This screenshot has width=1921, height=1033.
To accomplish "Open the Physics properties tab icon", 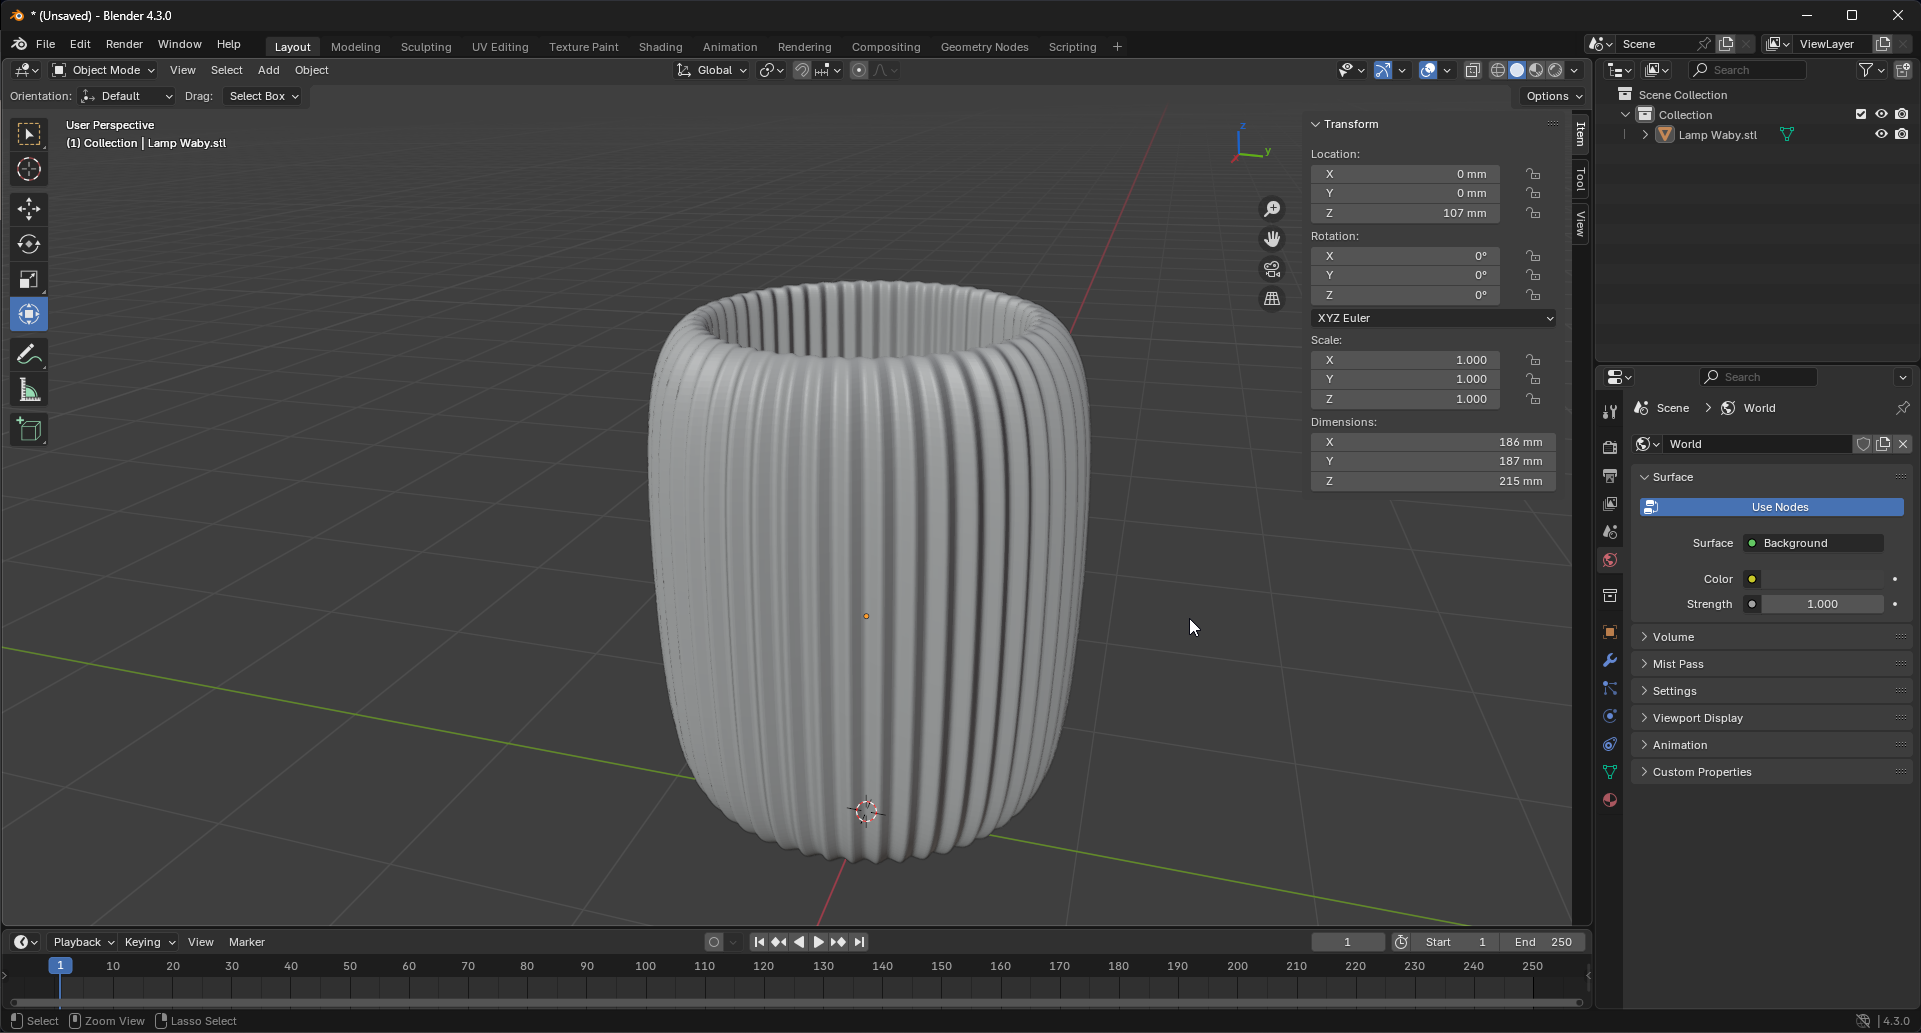I will point(1610,716).
